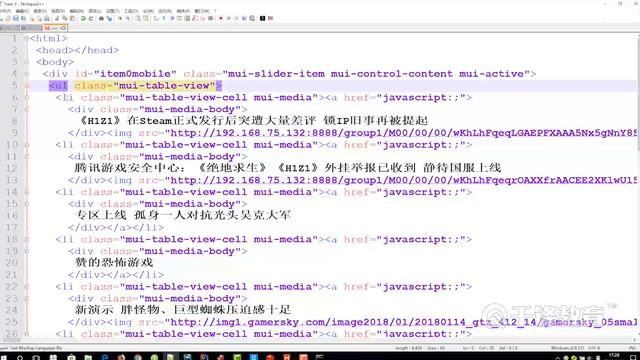Click the H1Z1 Steam headline on line 8

point(253,121)
